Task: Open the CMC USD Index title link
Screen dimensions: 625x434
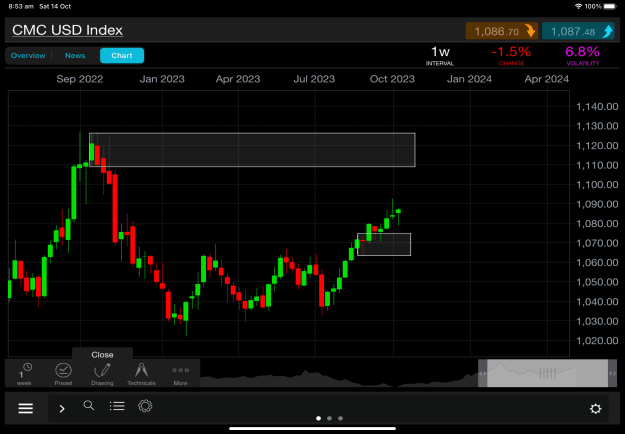Action: coord(67,30)
